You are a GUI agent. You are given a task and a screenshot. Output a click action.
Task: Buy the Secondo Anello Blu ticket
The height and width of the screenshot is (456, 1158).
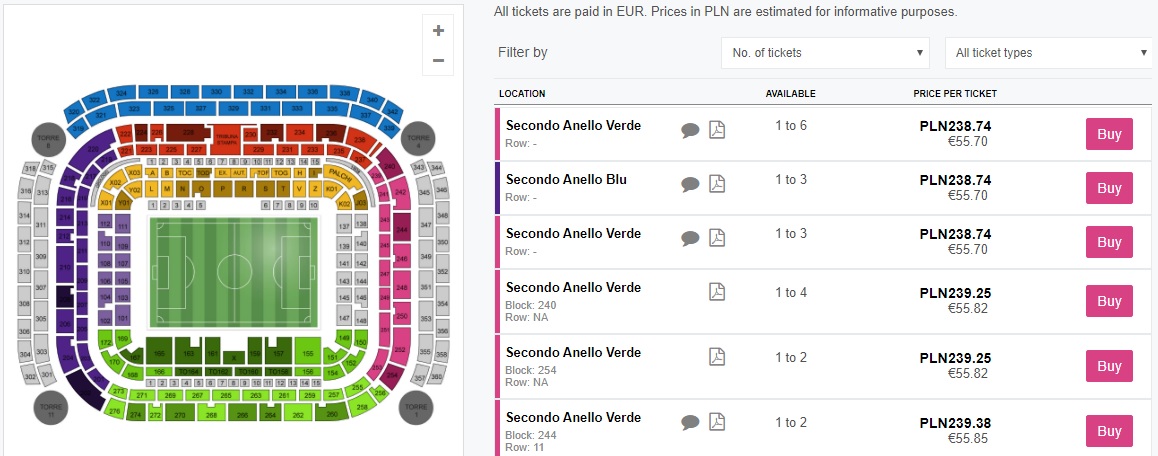pyautogui.click(x=1109, y=188)
